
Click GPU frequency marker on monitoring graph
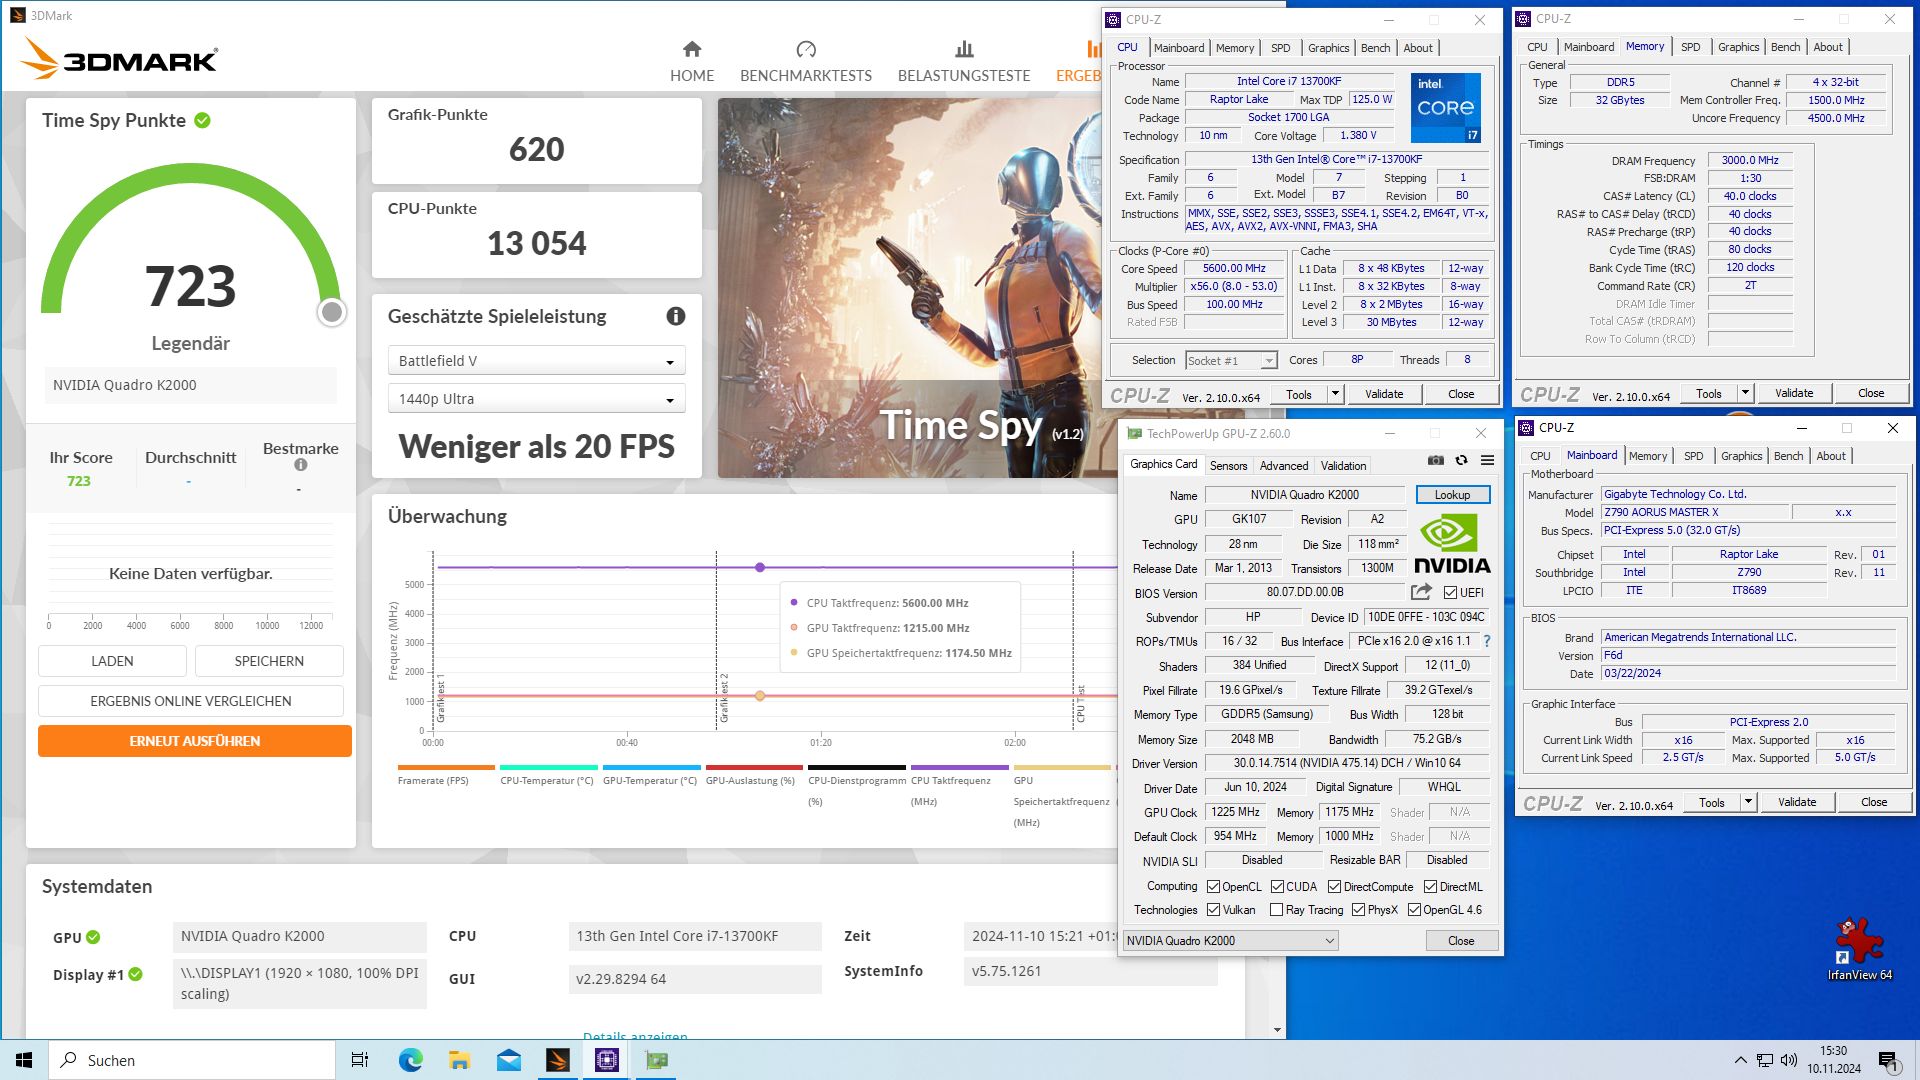click(x=760, y=696)
